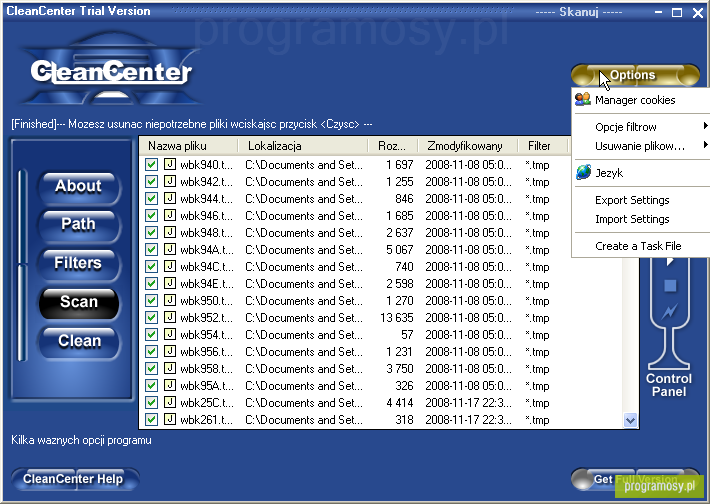Choose Import Settings from menu

coord(642,219)
